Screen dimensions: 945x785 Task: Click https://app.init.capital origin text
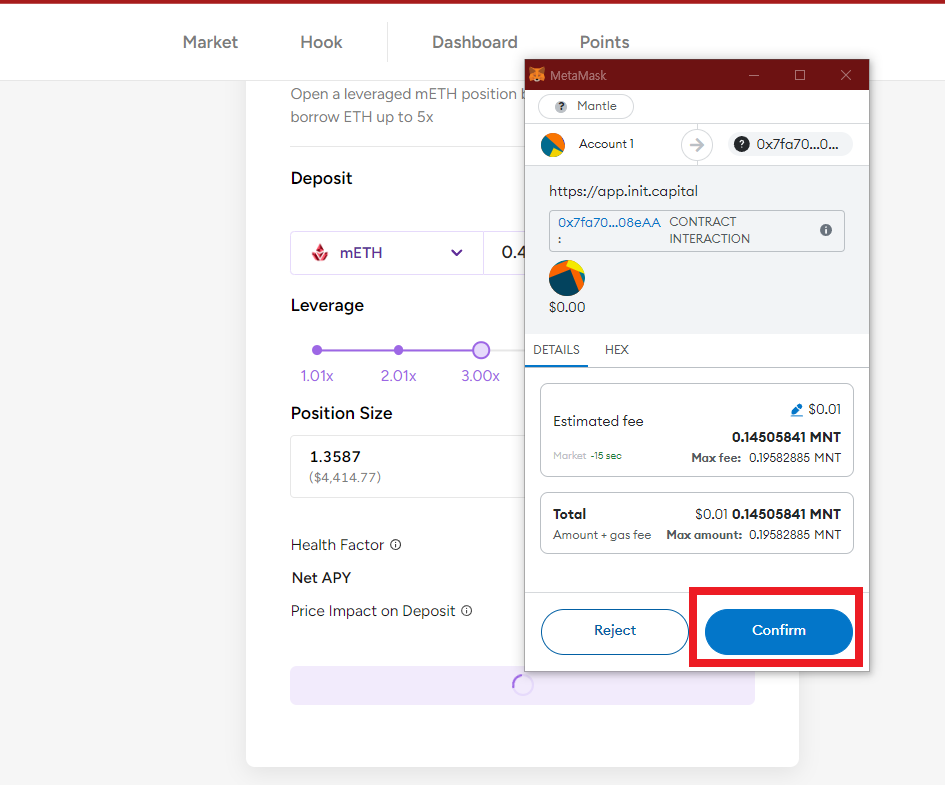[x=623, y=192]
